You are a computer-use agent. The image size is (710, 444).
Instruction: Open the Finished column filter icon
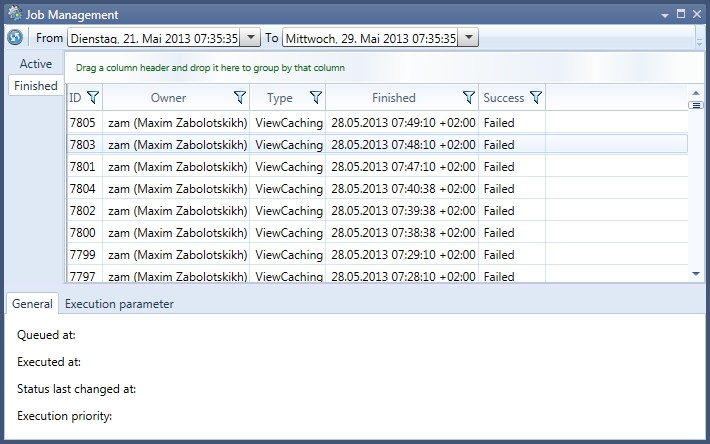coord(468,98)
